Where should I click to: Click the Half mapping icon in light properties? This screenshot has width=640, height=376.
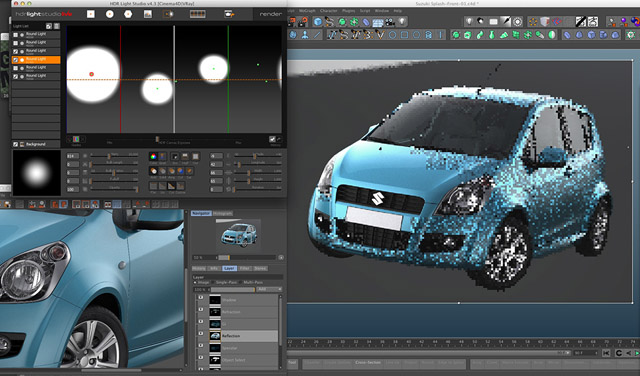pos(185,156)
